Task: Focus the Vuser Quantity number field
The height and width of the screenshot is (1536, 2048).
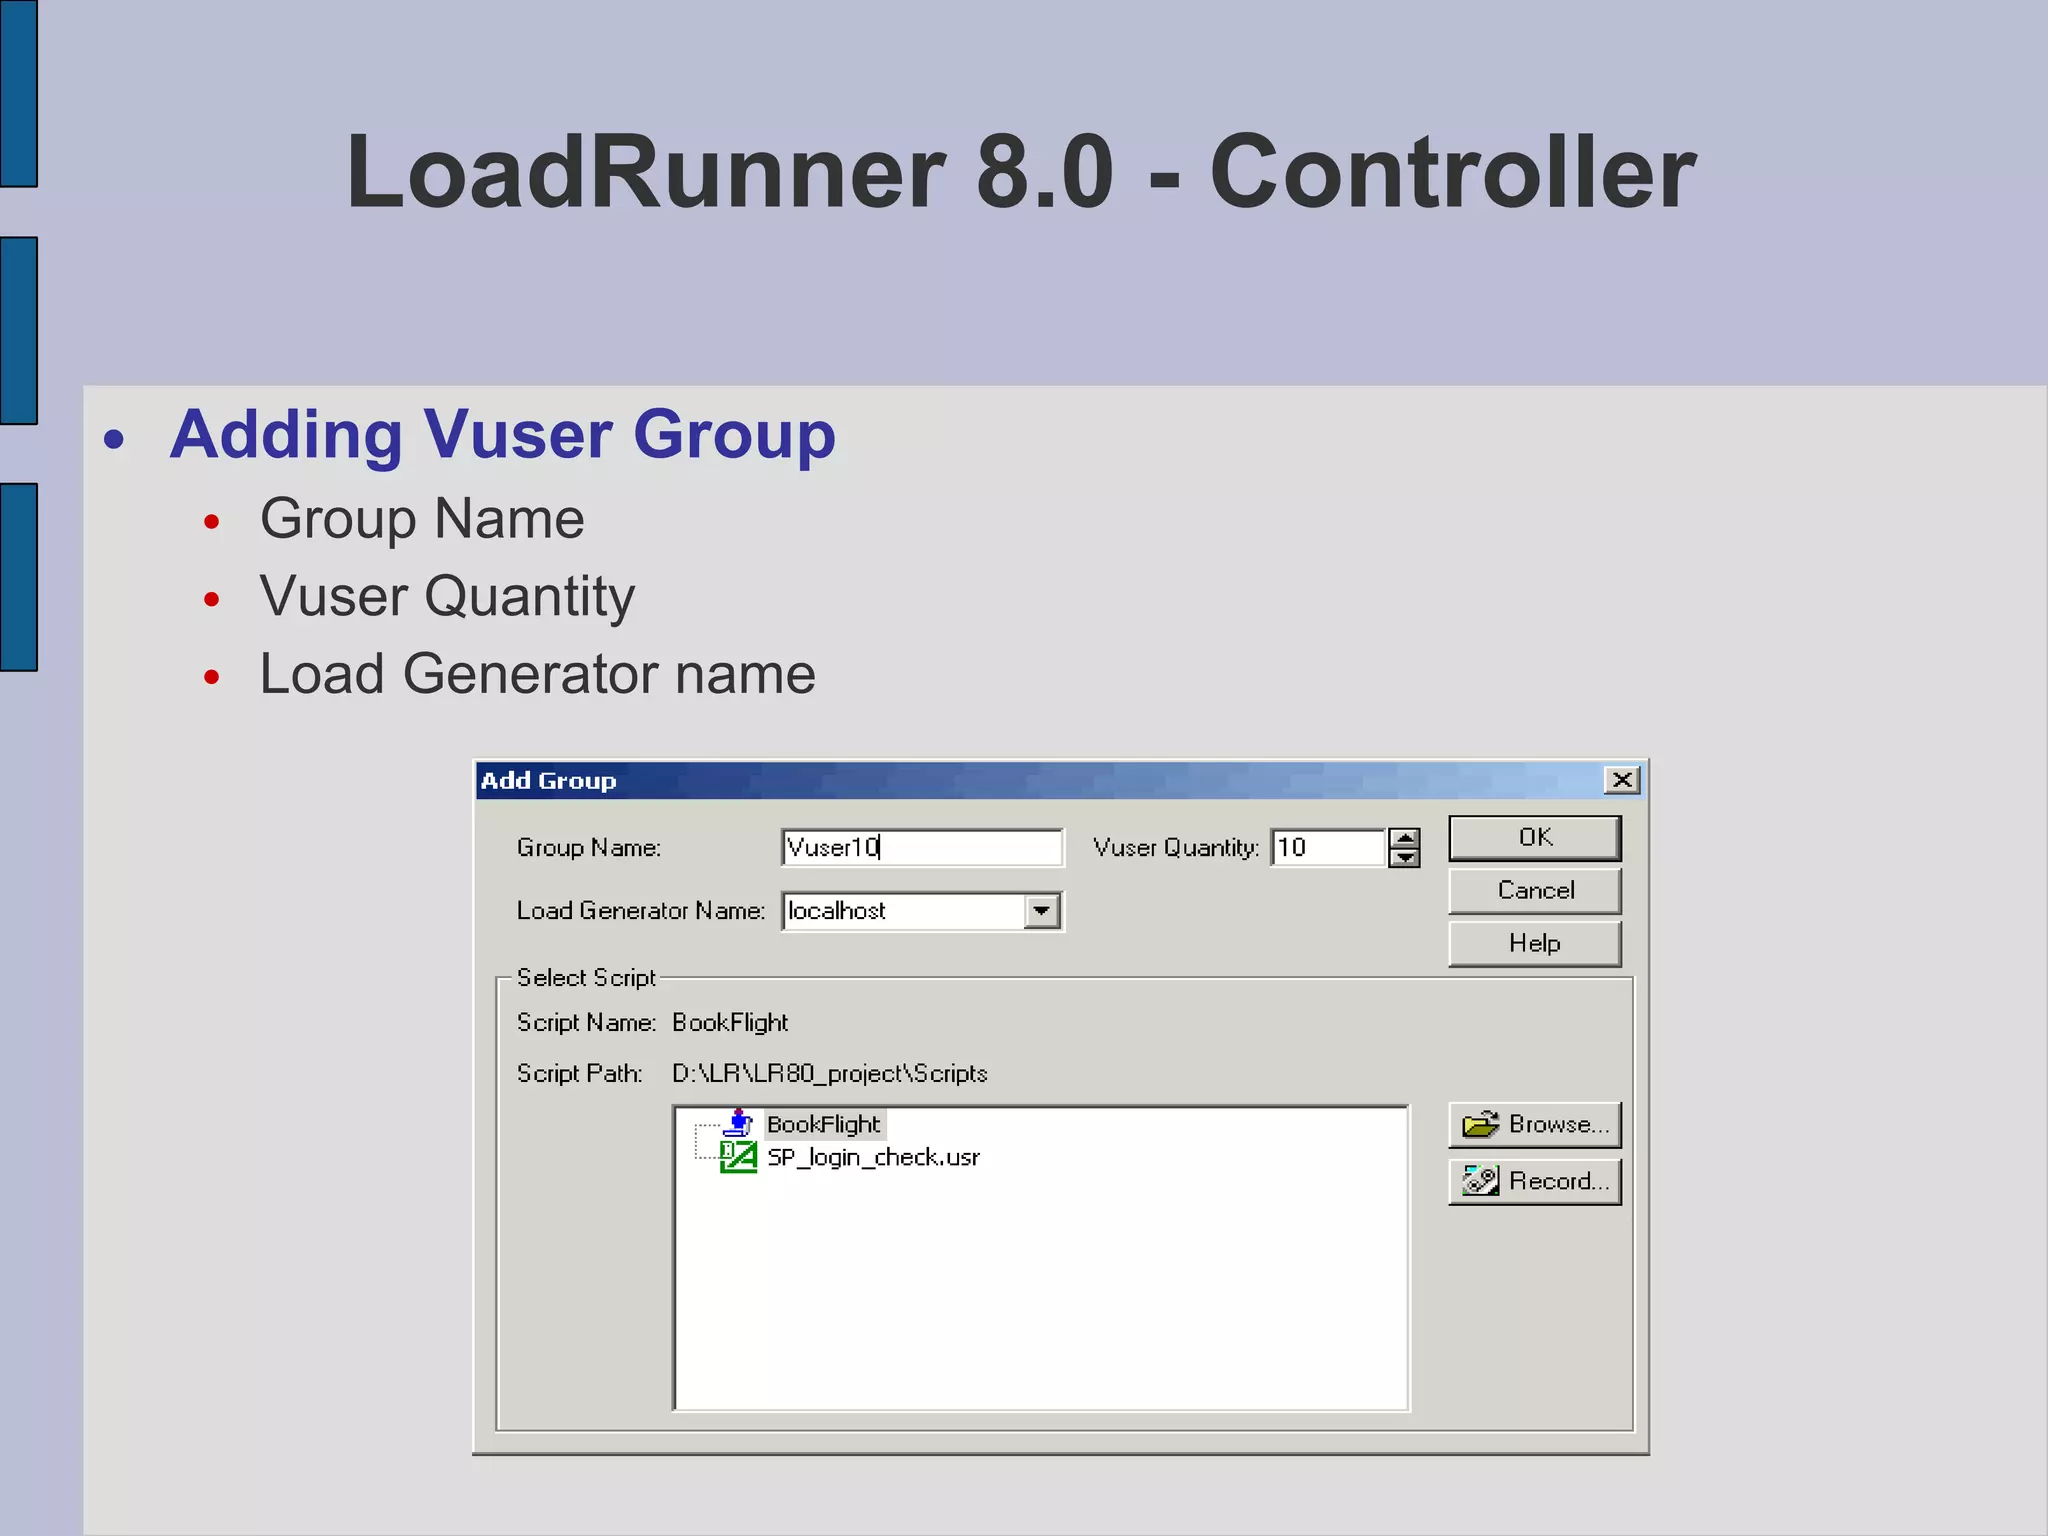Action: point(1328,847)
